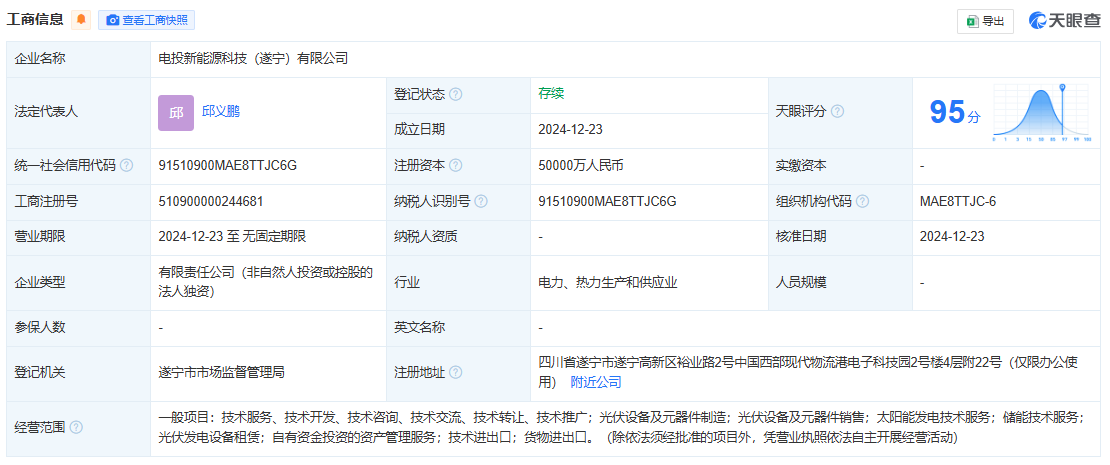Click company name 电投新能源科技（遂宁）有限公司
This screenshot has height=465, width=1110.
pyautogui.click(x=254, y=59)
